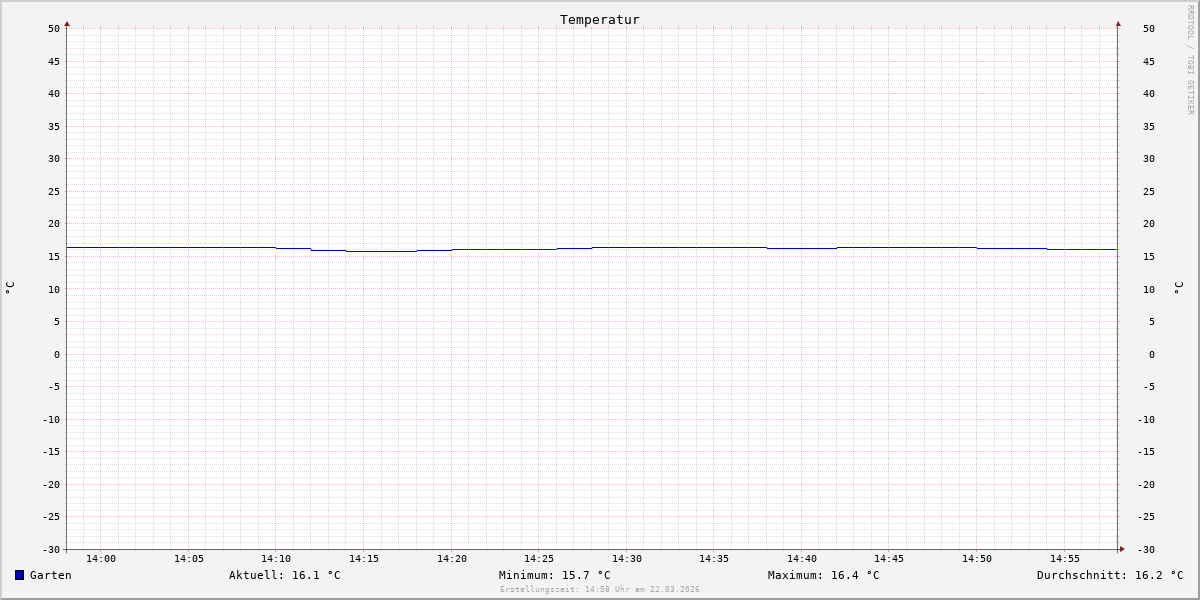Click the 14:00 time axis label
The height and width of the screenshot is (600, 1200).
click(x=101, y=559)
